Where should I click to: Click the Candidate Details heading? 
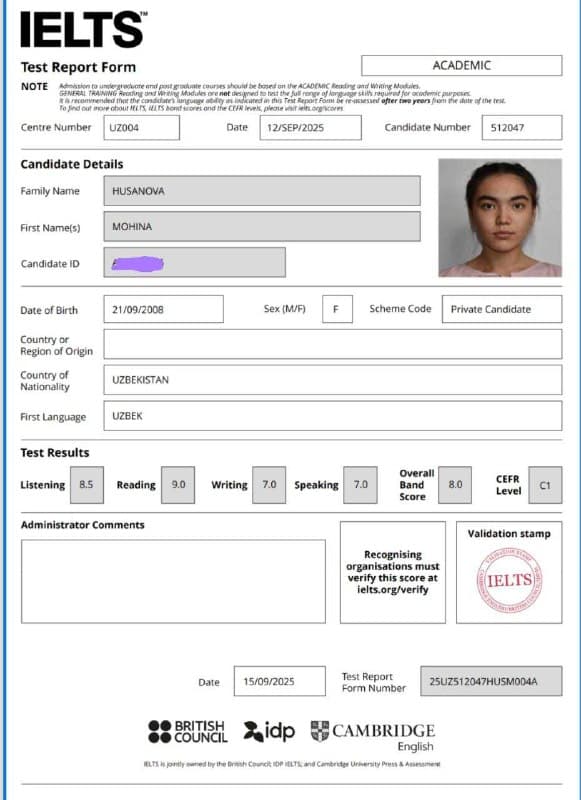tap(72, 164)
